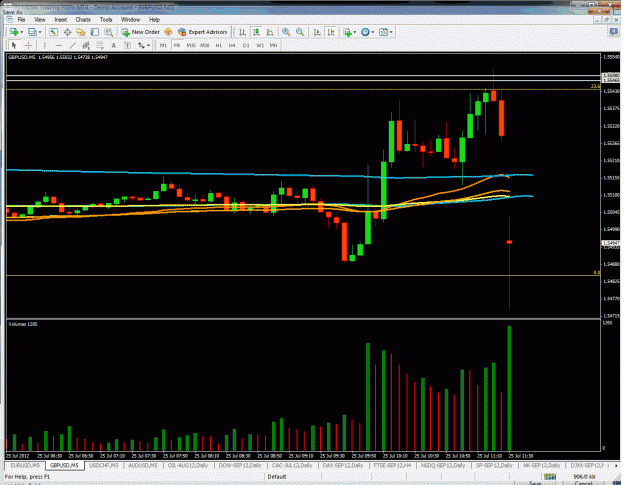The image size is (625, 485).
Task: Open the Tools menu
Action: (x=106, y=20)
